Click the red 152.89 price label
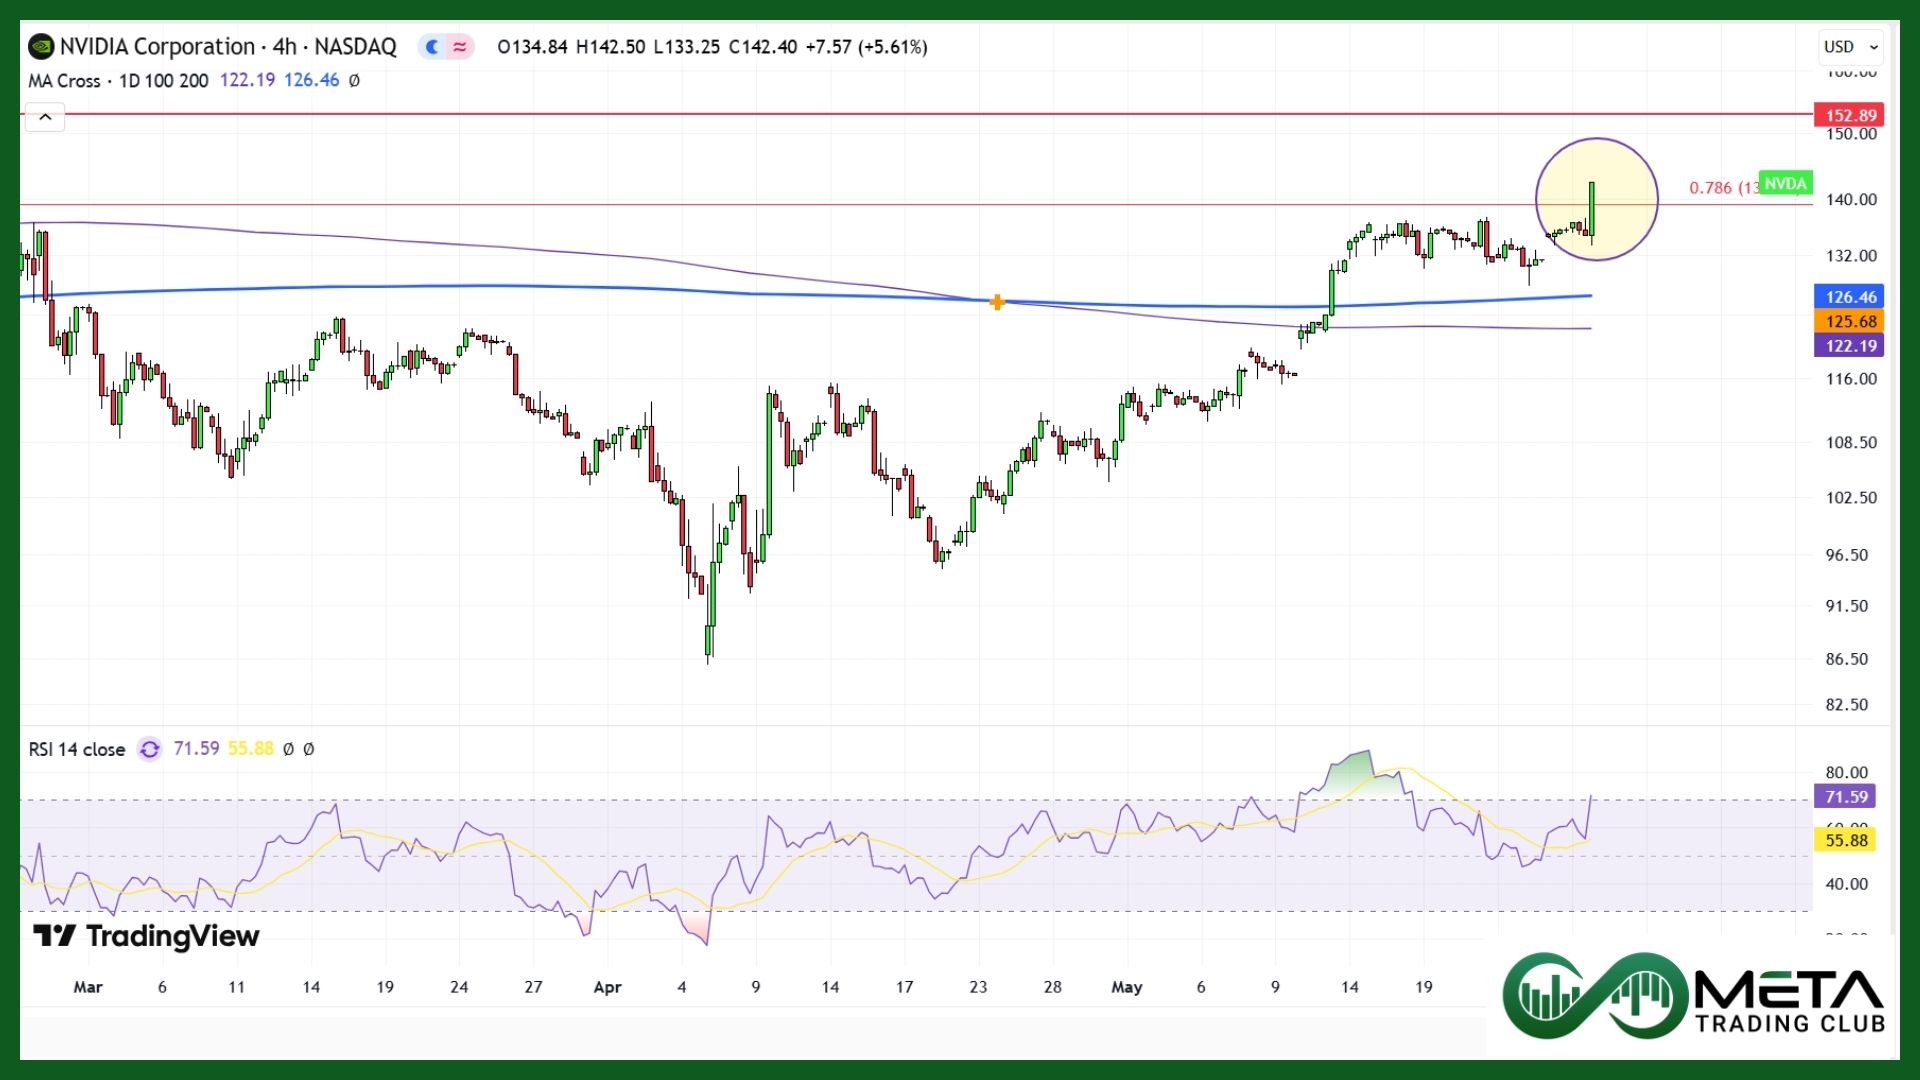The width and height of the screenshot is (1920, 1080). 1850,115
